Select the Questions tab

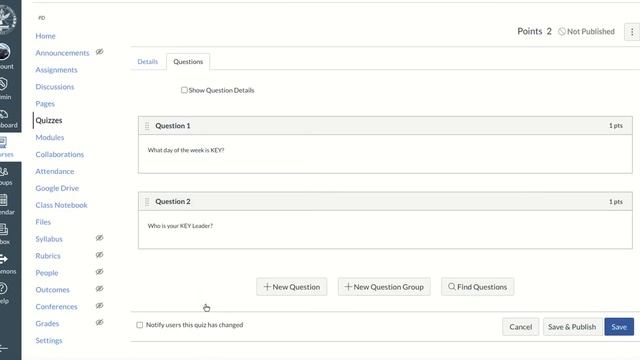[x=188, y=62]
